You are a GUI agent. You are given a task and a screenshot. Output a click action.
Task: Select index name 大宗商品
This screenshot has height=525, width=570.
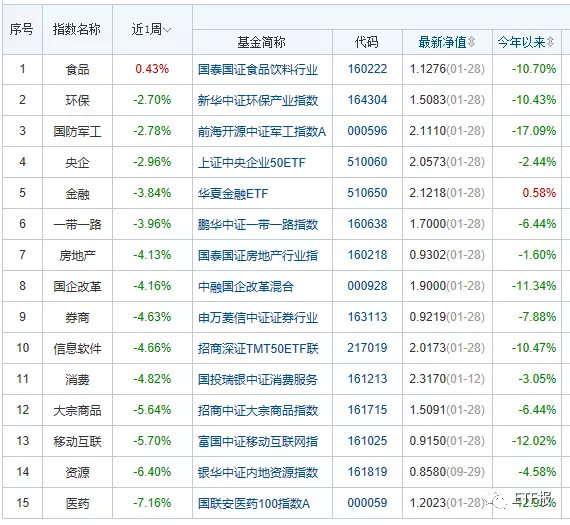pyautogui.click(x=77, y=410)
